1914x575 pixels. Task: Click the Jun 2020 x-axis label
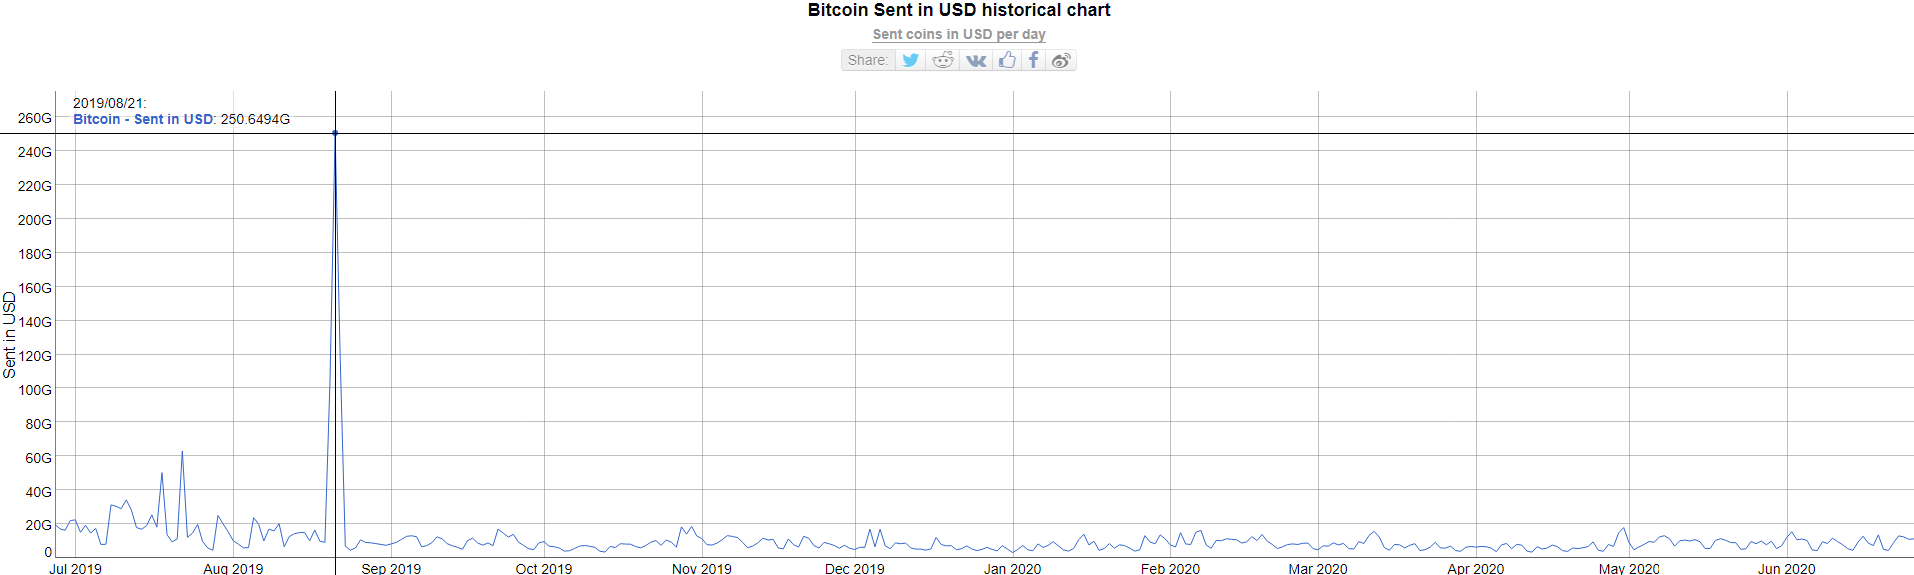[x=1786, y=568]
